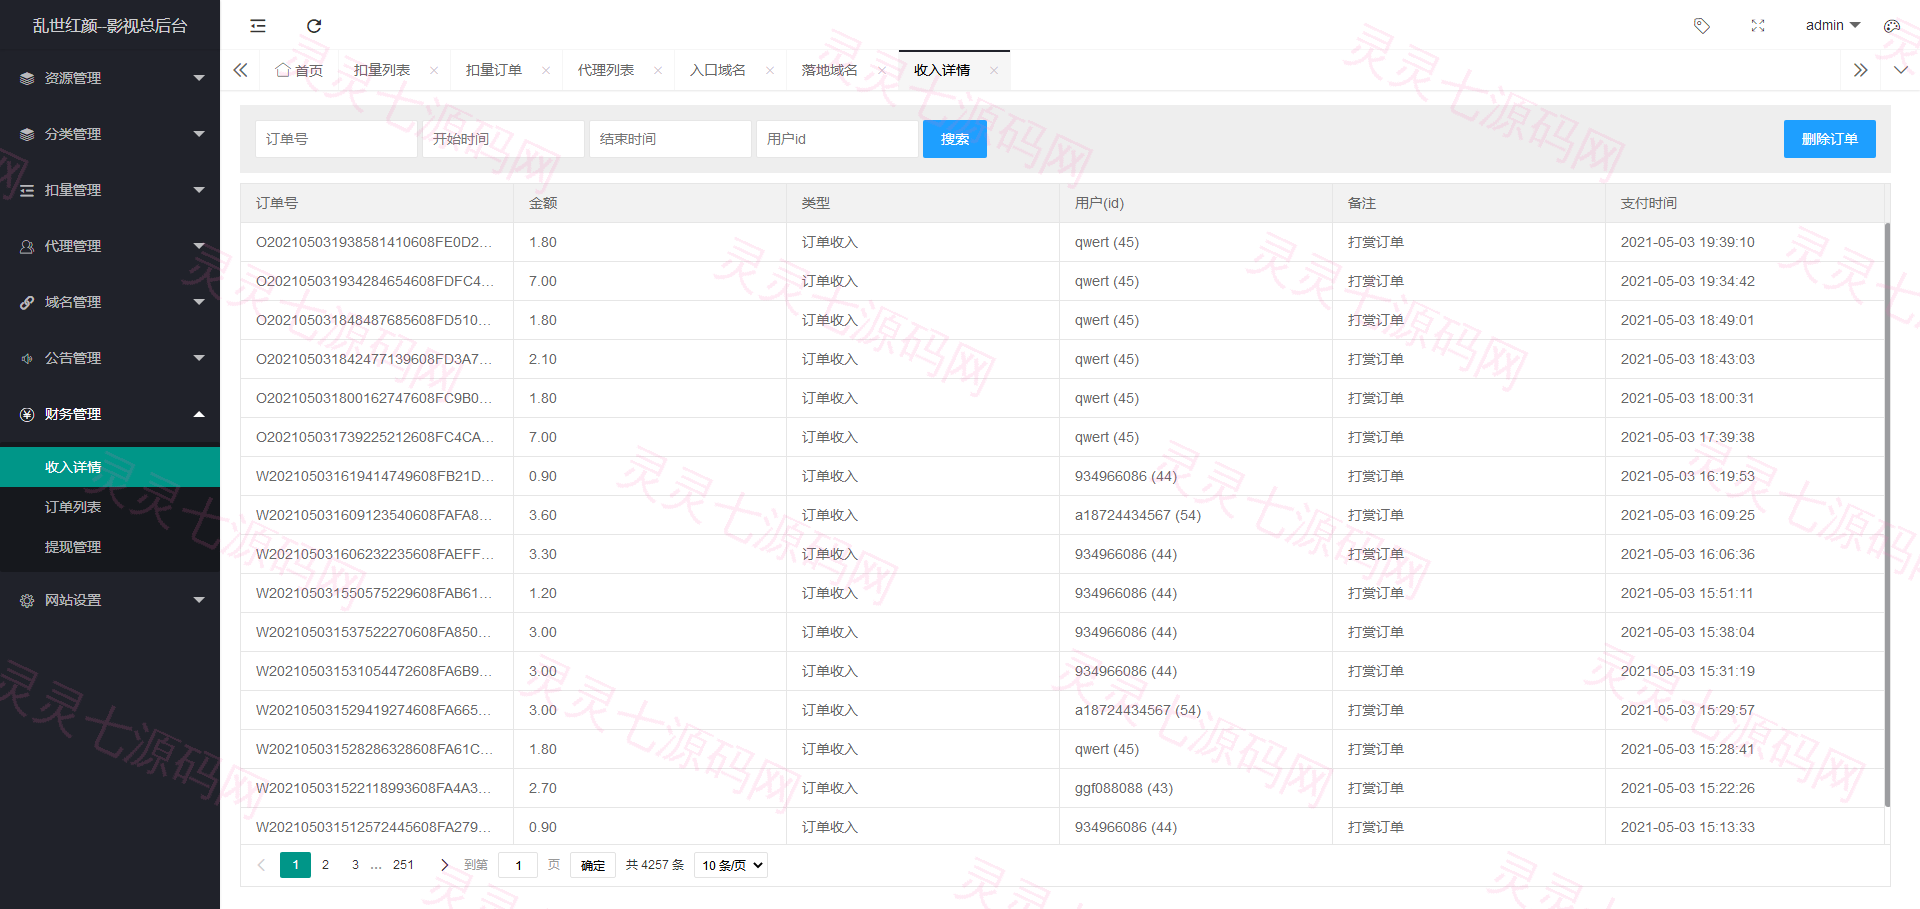1920x909 pixels.
Task: Collapse the 财务管理 sidebar menu
Action: (110, 414)
